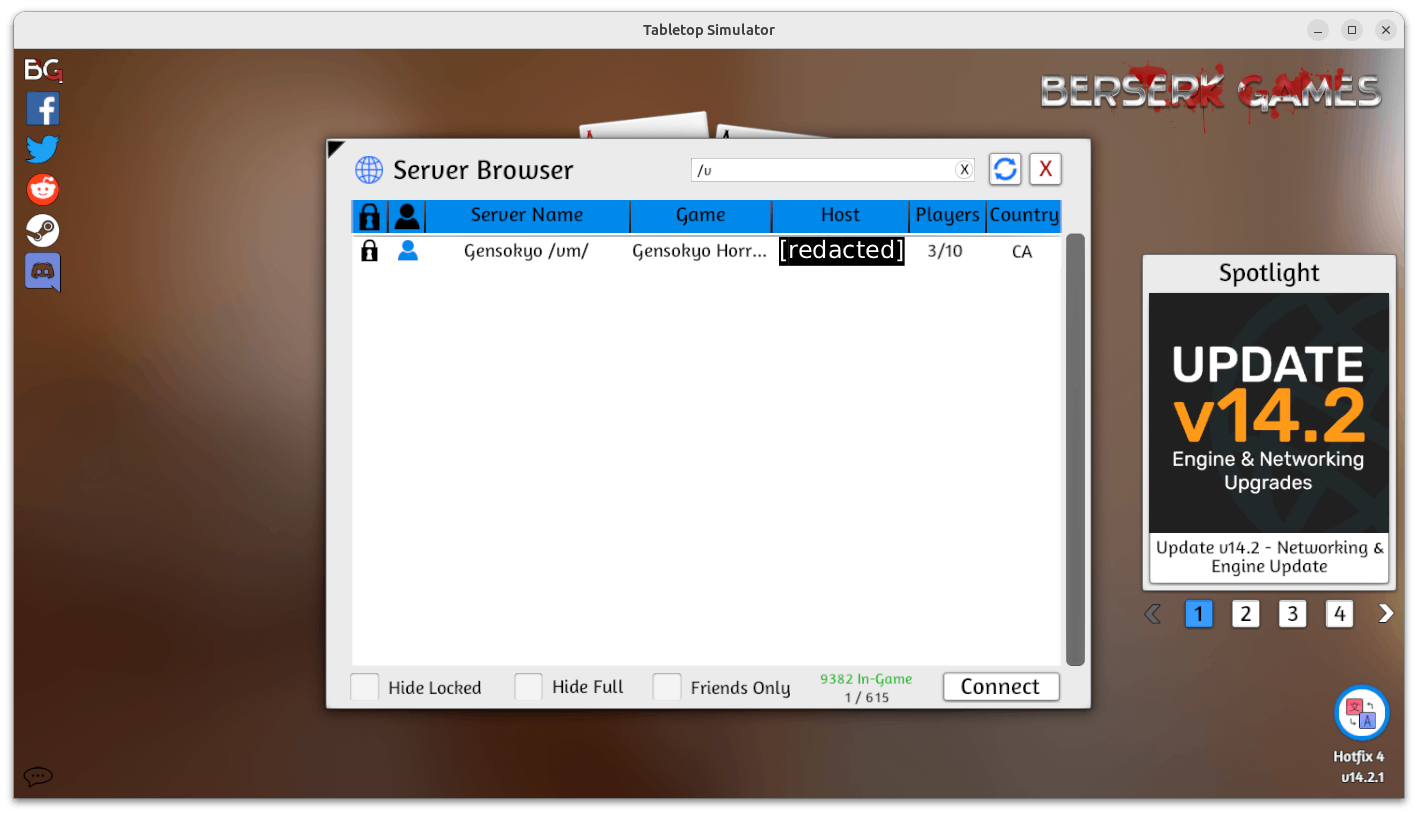Sort by the Players column header
1418x815 pixels.
[x=947, y=216]
